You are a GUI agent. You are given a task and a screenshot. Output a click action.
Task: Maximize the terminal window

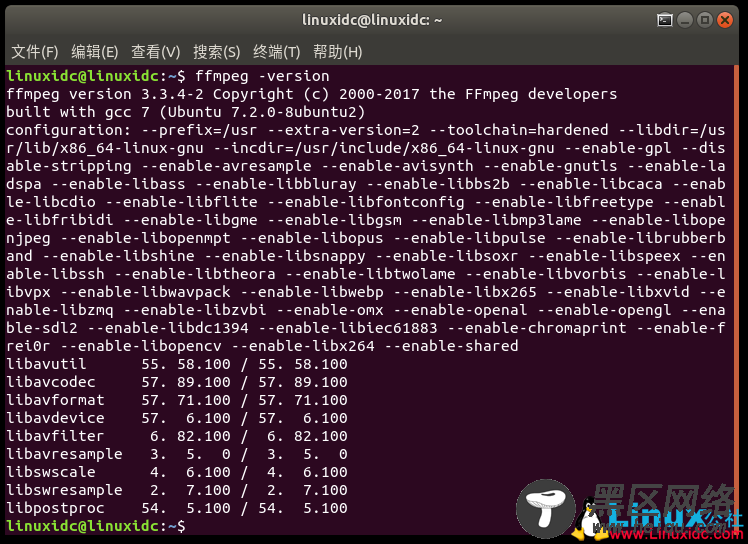705,20
